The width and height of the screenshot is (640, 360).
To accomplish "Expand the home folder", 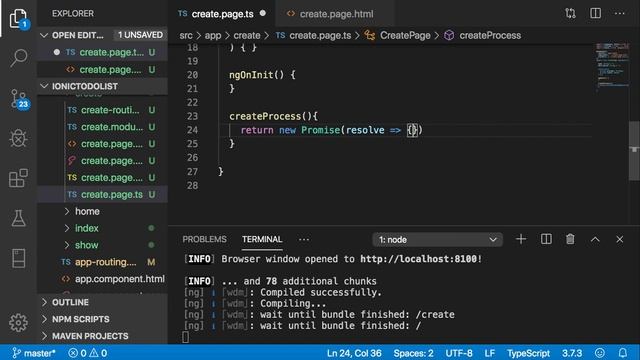I will 87,211.
